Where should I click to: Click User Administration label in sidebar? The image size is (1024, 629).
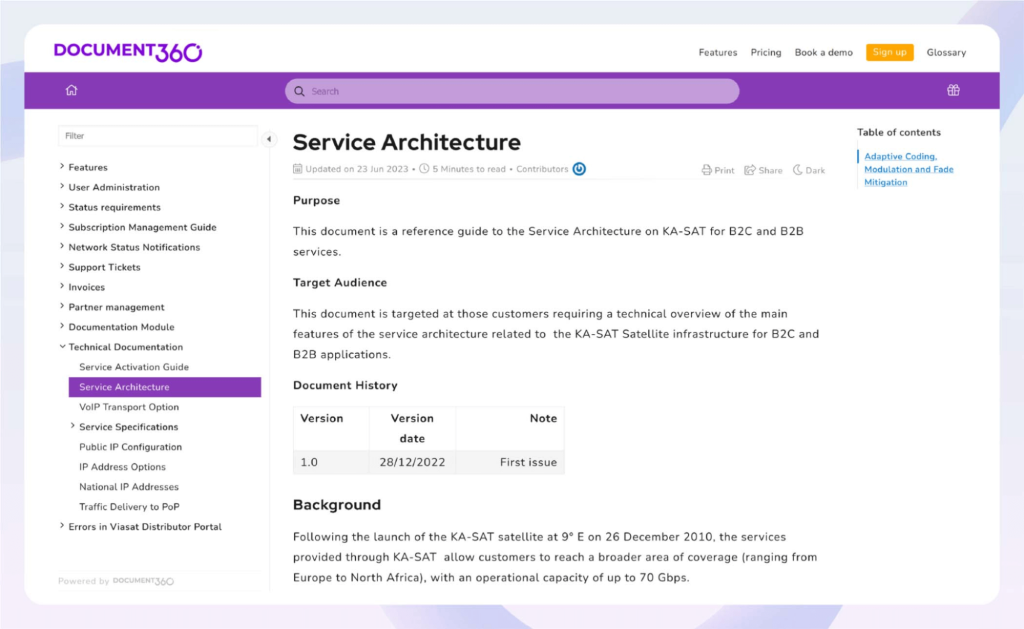pos(114,187)
